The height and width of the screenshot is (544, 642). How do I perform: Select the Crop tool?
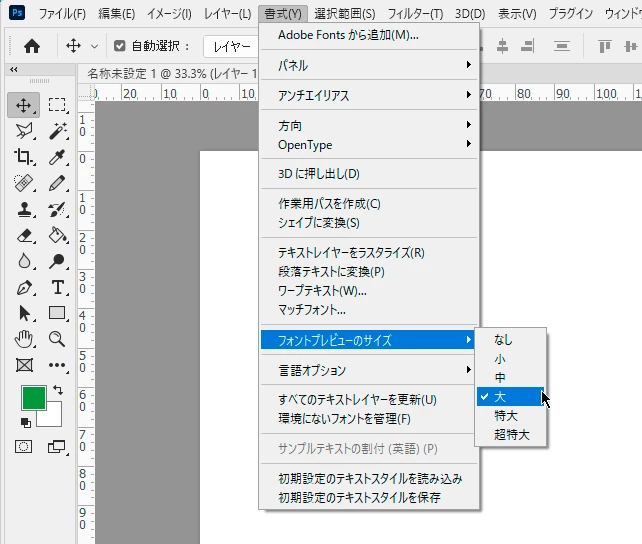tap(23, 157)
